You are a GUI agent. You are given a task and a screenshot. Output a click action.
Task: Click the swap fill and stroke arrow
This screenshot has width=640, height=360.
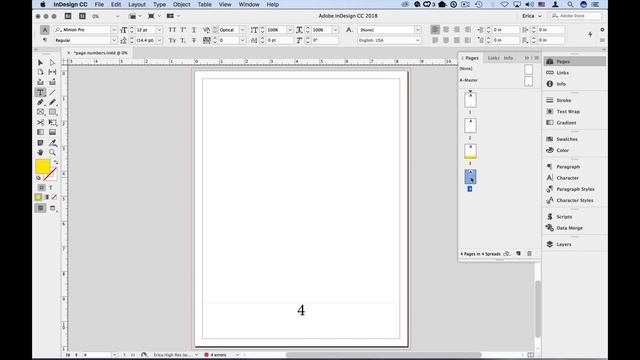(x=56, y=162)
